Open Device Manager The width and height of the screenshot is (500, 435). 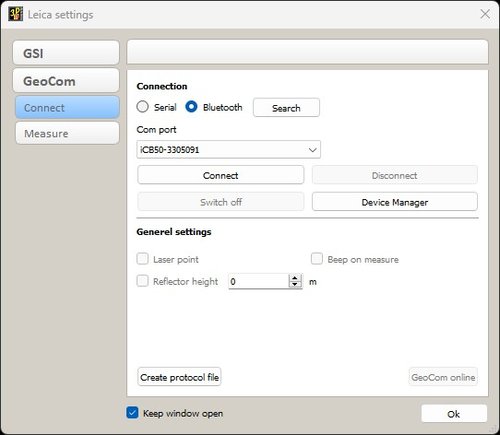coord(395,202)
